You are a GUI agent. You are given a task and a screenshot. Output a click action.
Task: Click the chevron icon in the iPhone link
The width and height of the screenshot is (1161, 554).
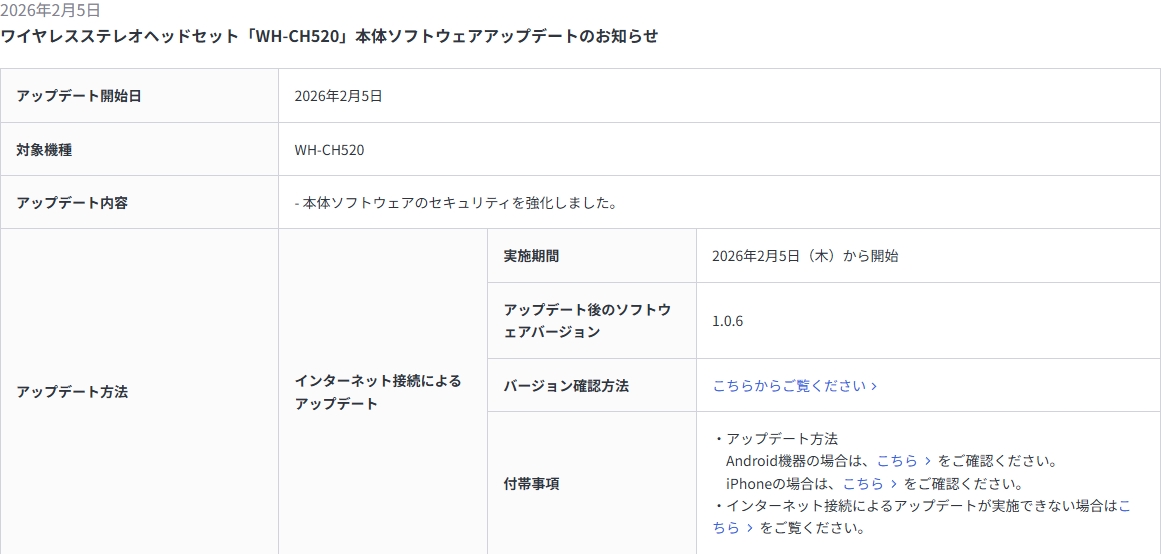894,484
